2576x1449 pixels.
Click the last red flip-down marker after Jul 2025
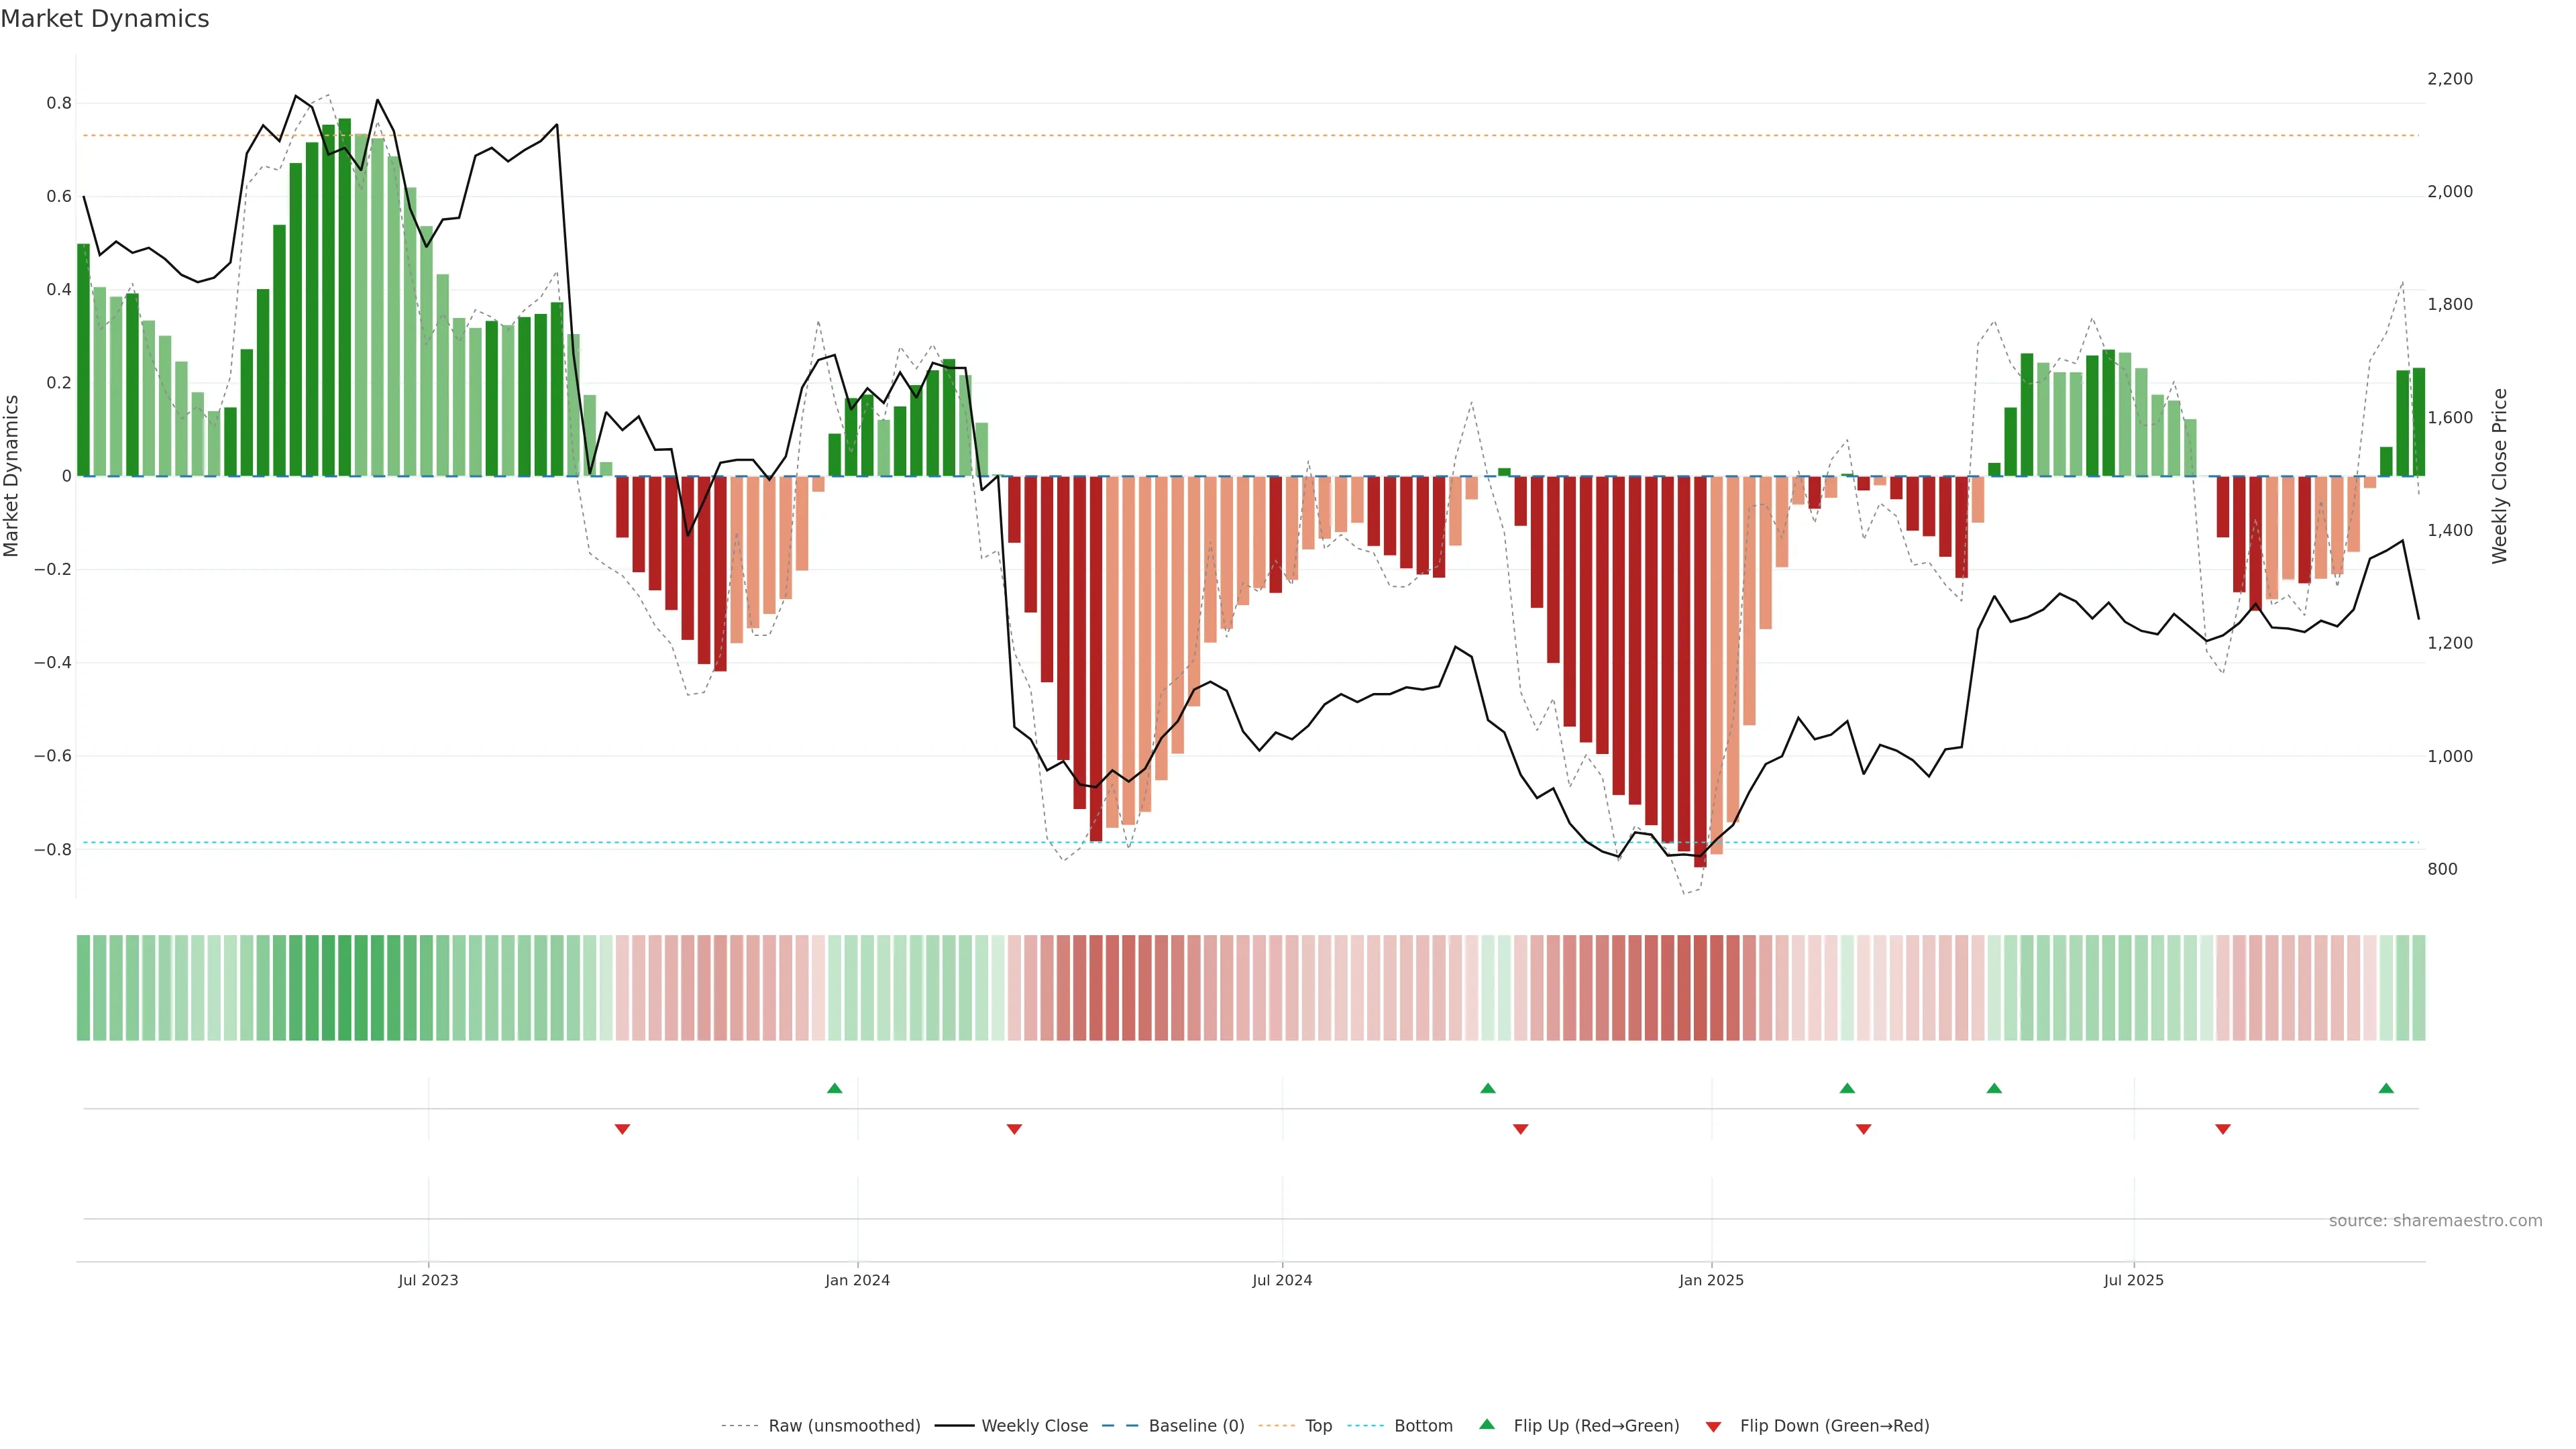2223,1129
